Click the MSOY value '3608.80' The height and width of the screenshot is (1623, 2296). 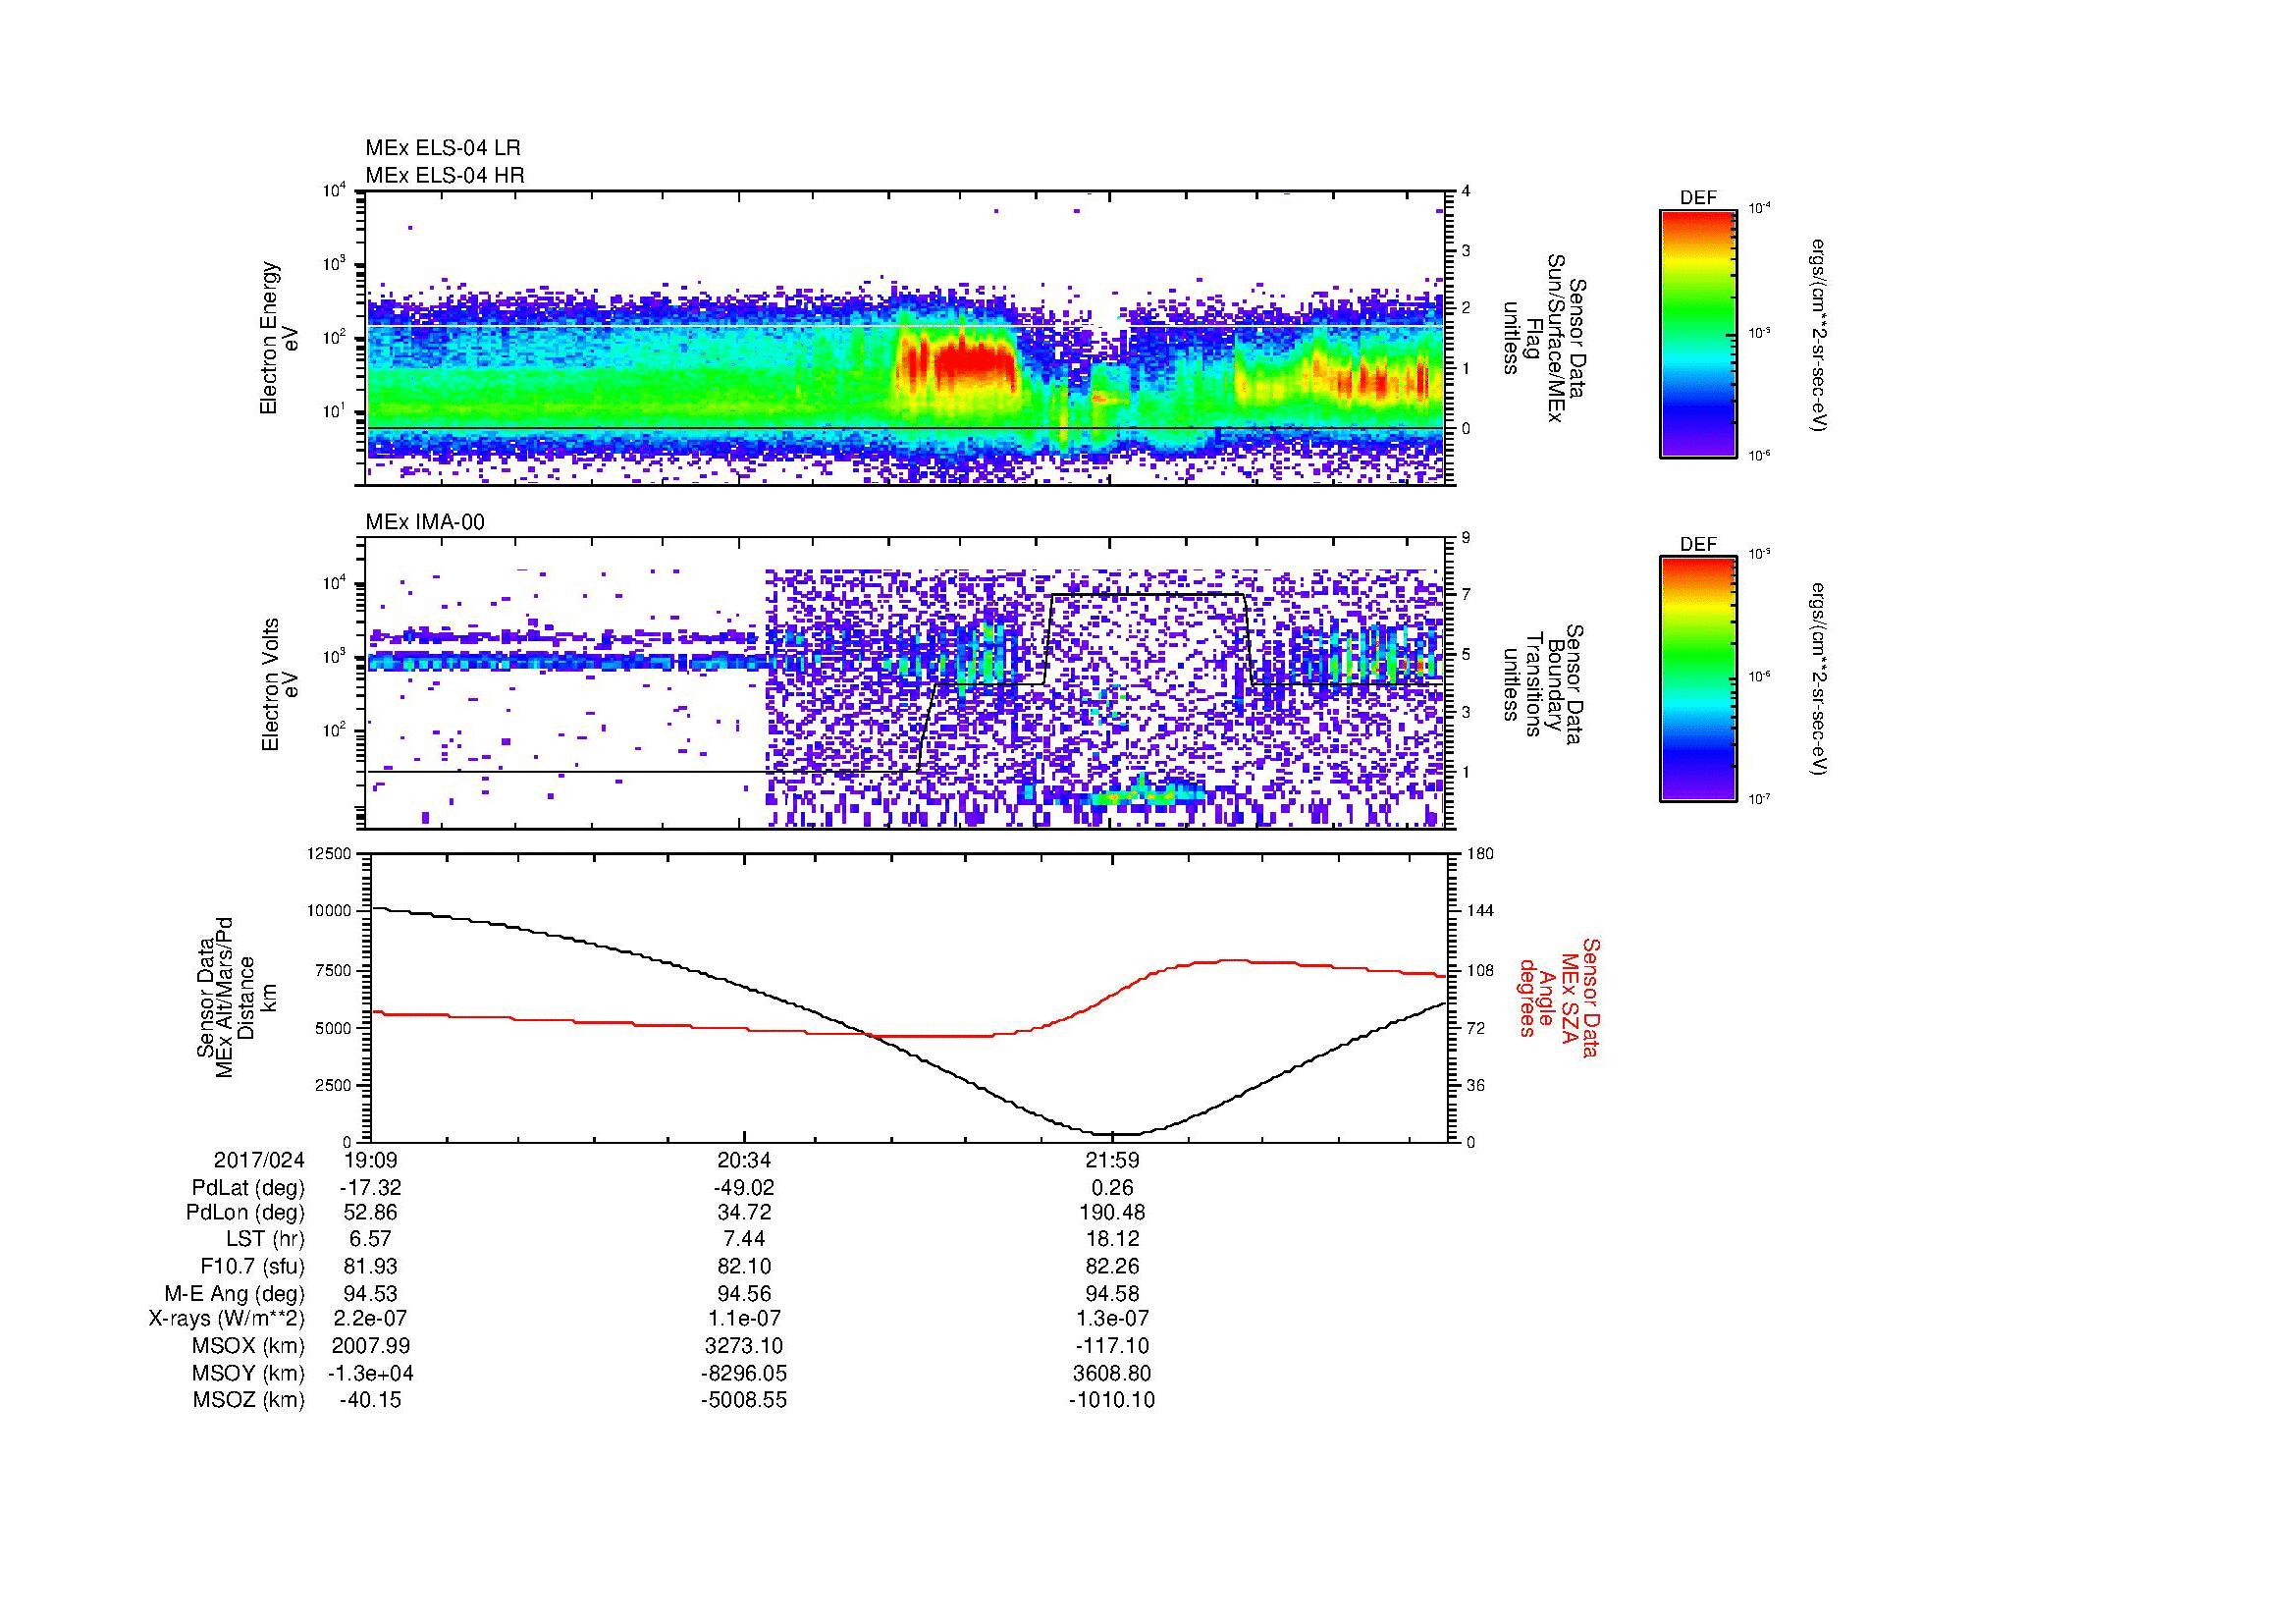point(1112,1373)
